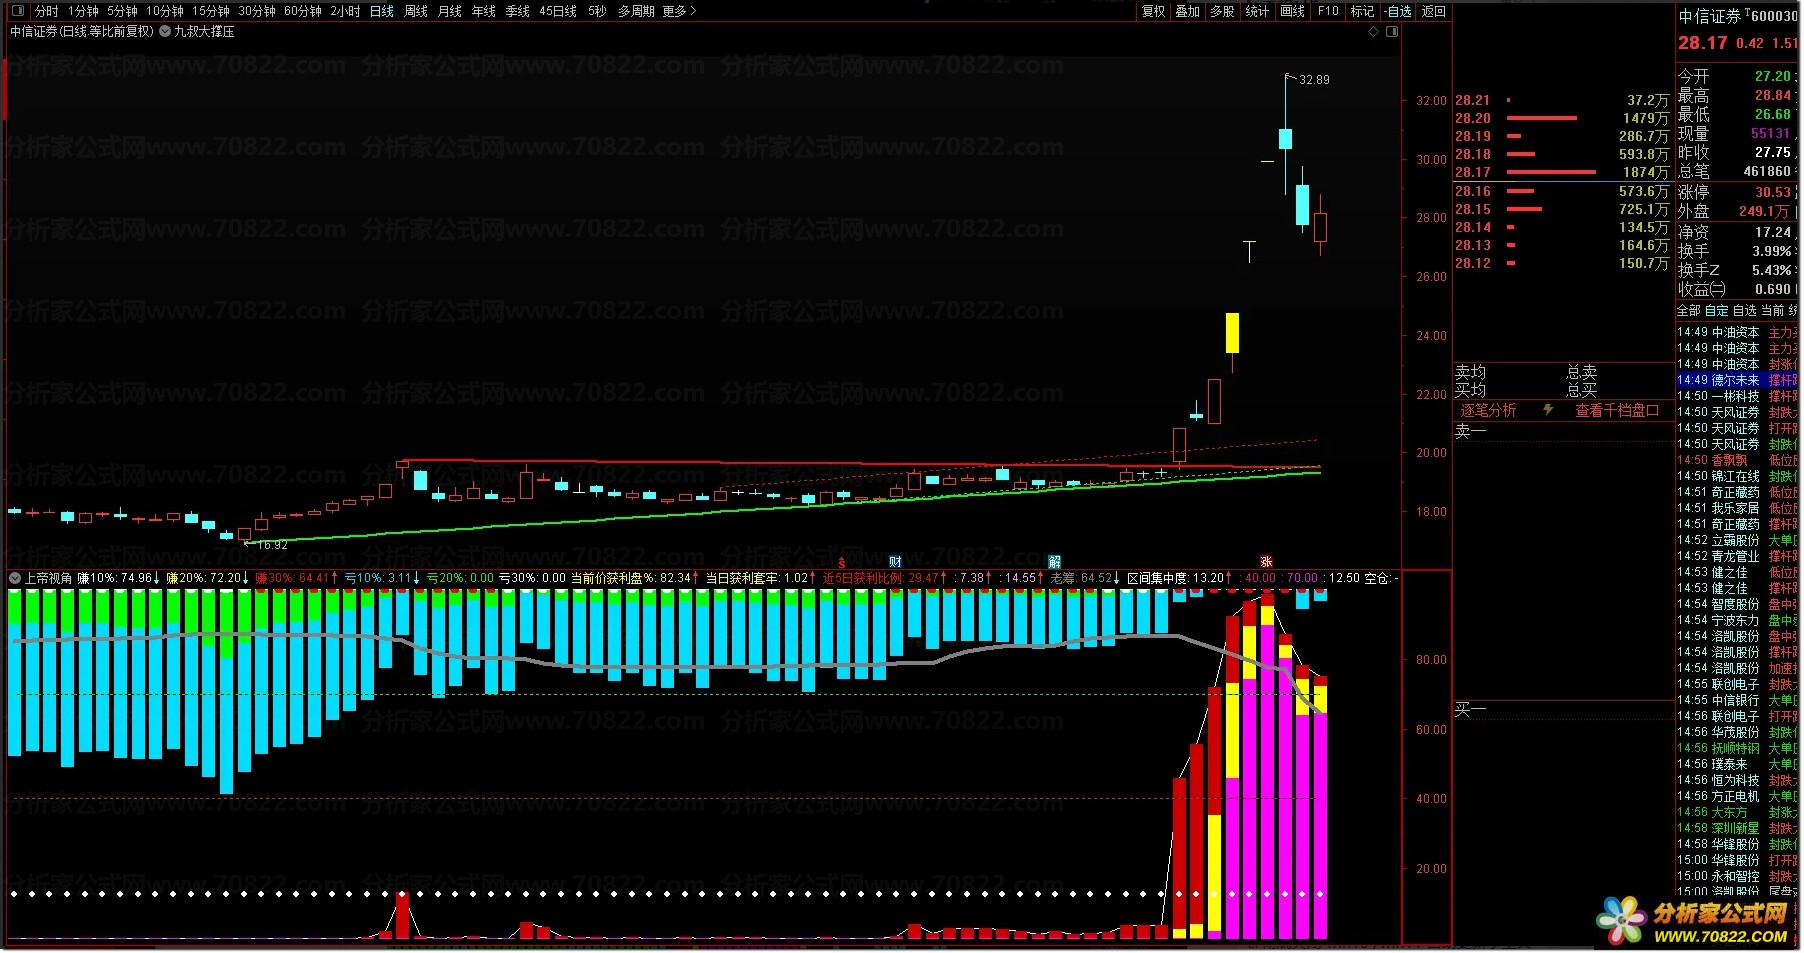Select the 5秒 period tab
Image resolution: width=1804 pixels, height=953 pixels.
(597, 11)
